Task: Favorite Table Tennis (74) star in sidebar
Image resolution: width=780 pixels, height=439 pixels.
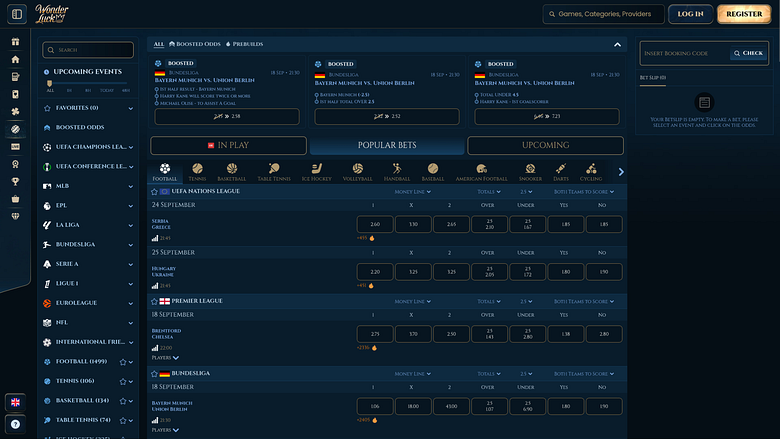Action: [123, 420]
